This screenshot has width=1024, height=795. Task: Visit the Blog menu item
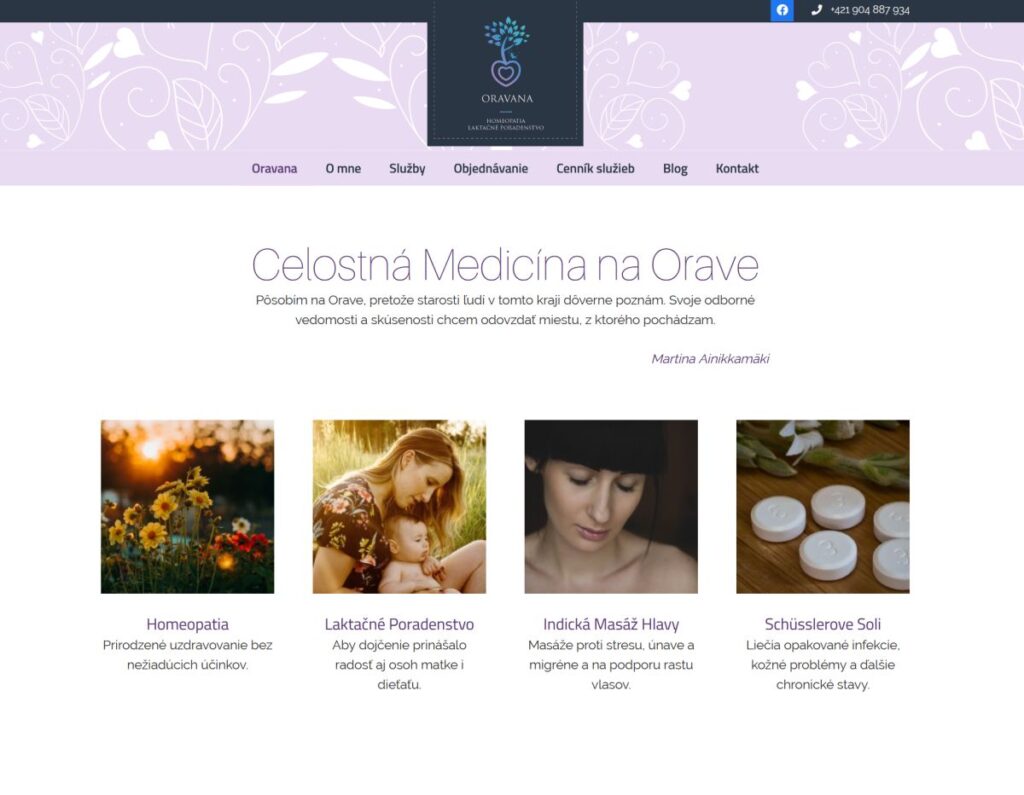[x=675, y=169]
